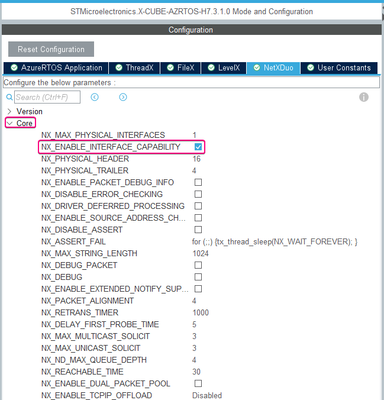
Task: Edit NX_RETRANS_TIMER value 1000
Action: tap(201, 313)
